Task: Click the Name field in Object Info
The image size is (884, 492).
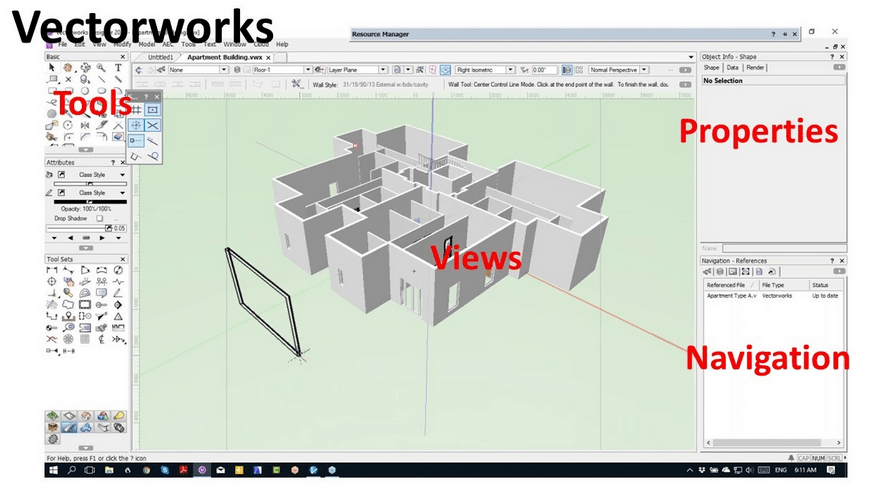Action: point(780,247)
